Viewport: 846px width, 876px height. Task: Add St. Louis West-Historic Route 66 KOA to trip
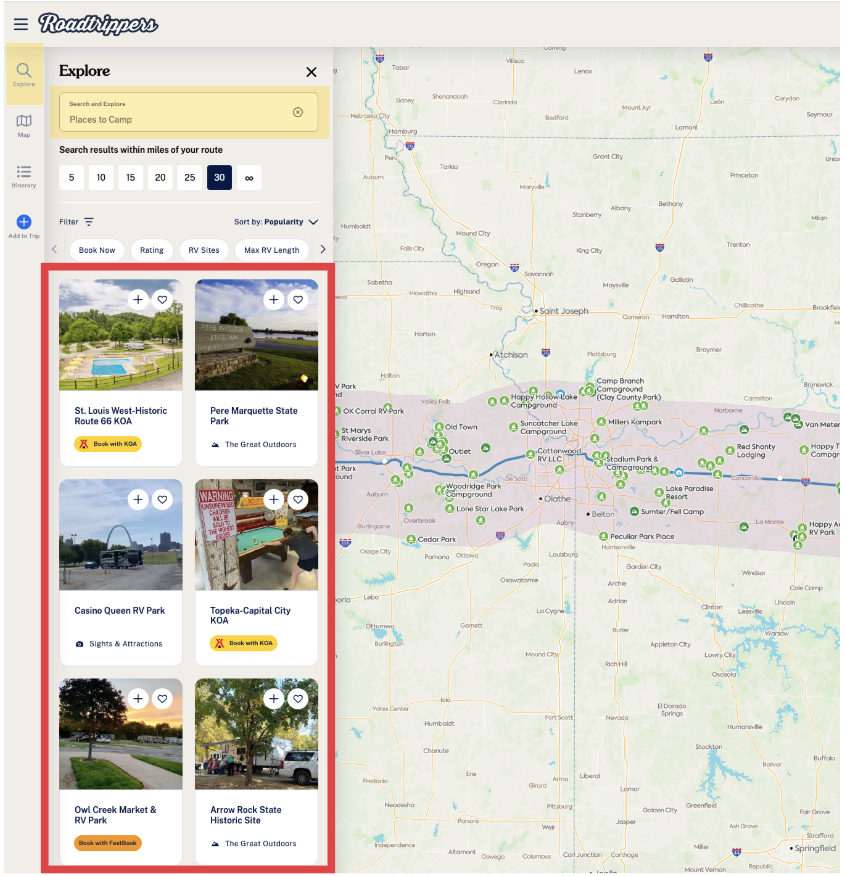[138, 299]
